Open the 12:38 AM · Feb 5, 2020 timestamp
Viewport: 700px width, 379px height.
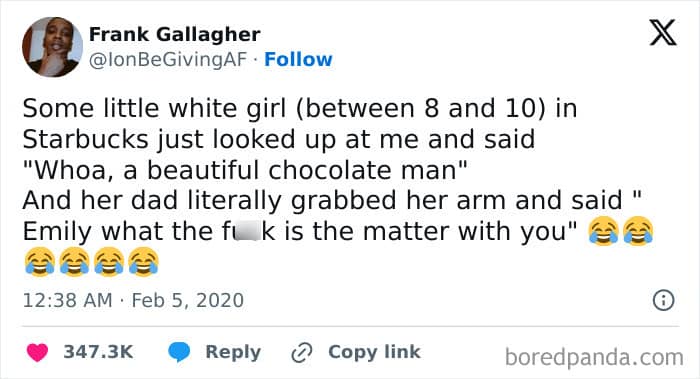click(x=133, y=300)
